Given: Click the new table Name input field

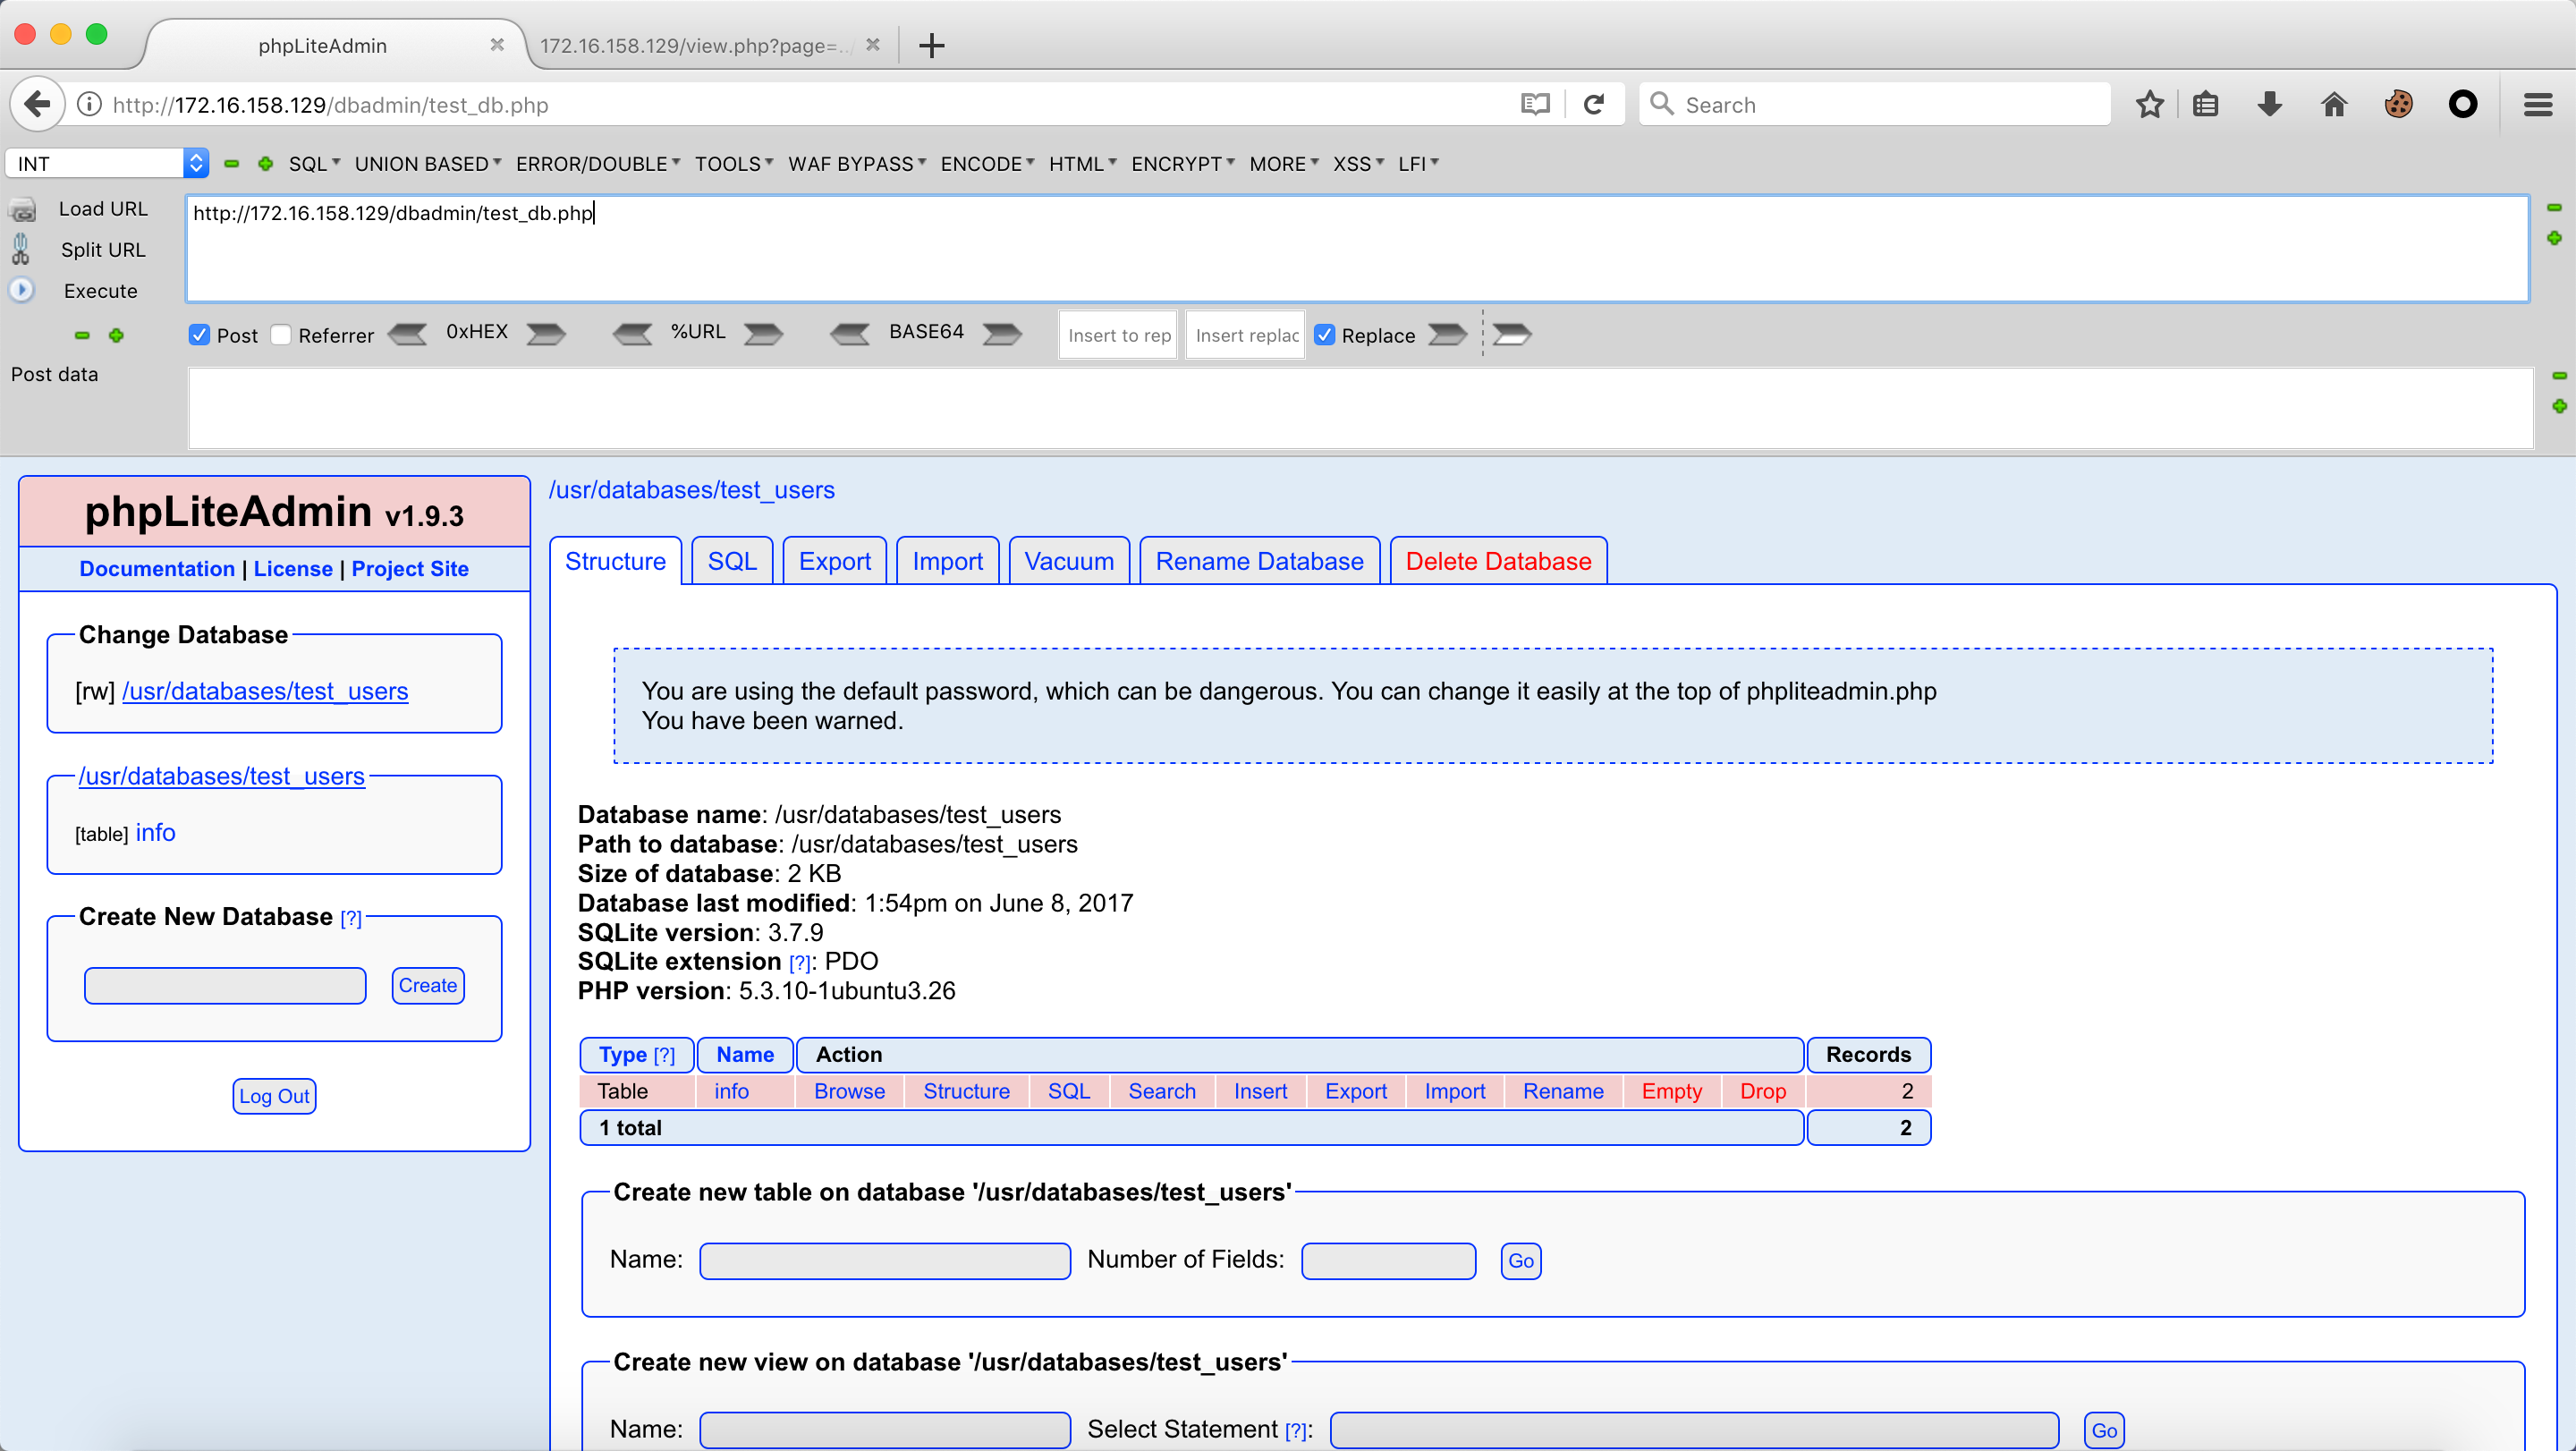Looking at the screenshot, I should (x=885, y=1260).
